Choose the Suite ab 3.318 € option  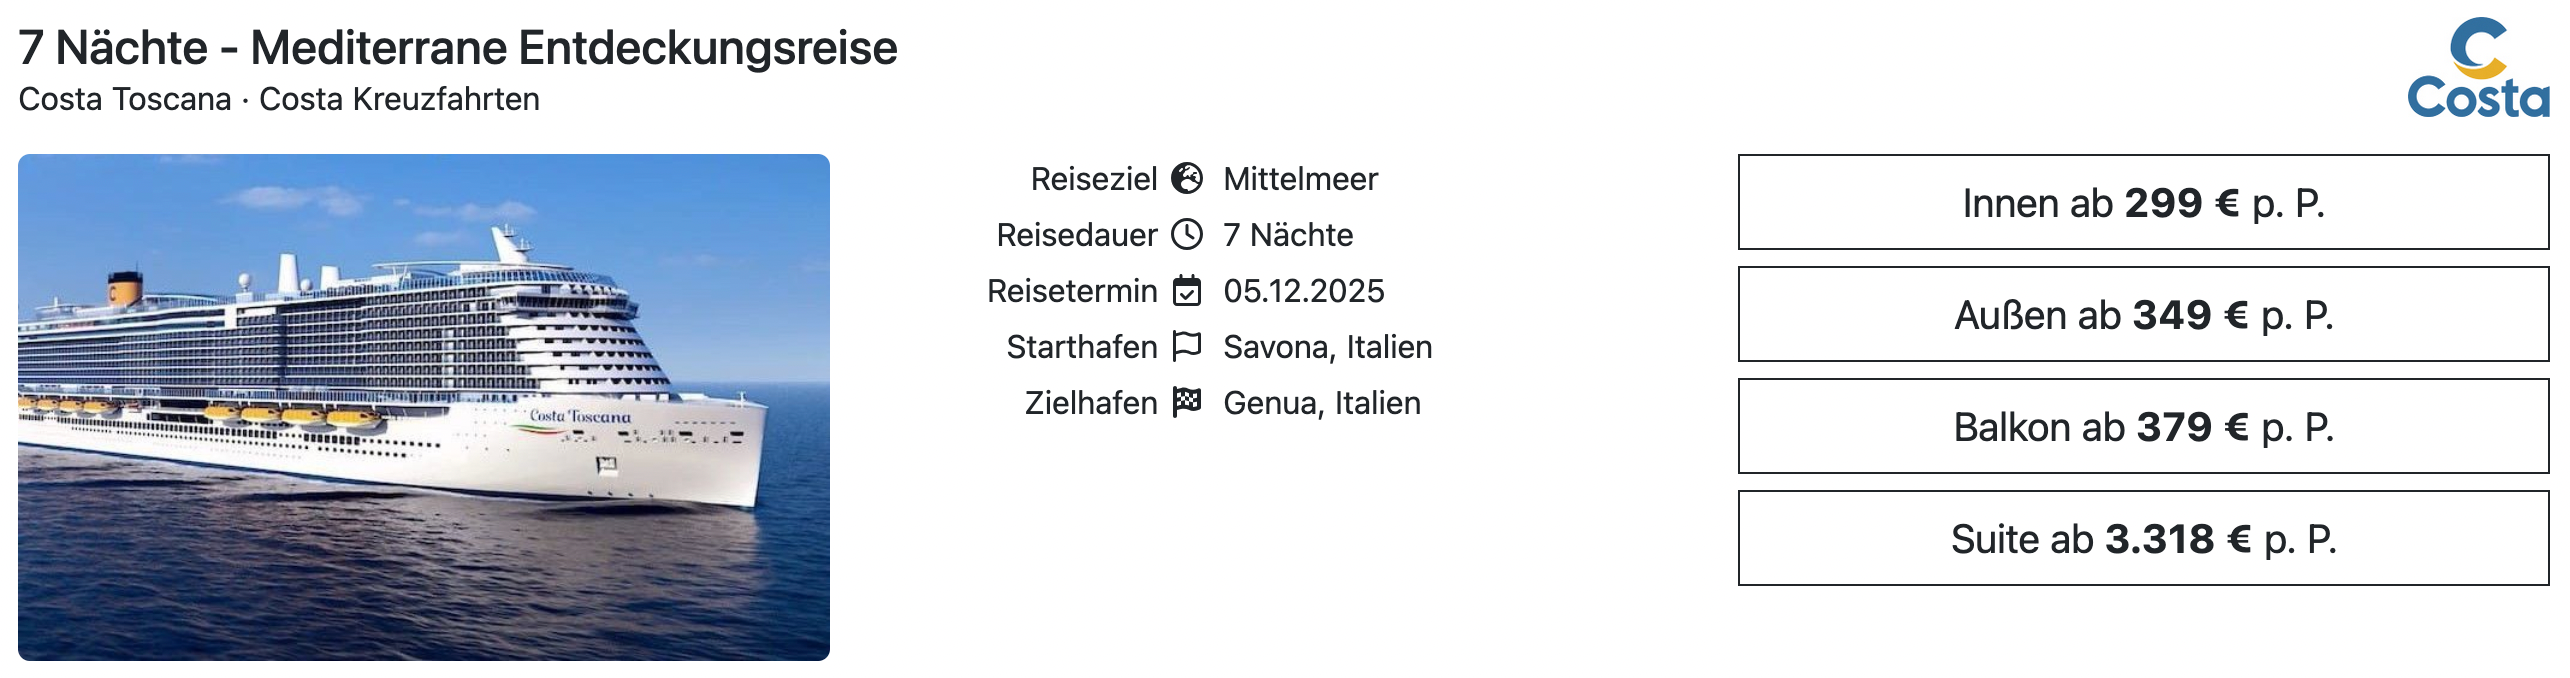pyautogui.click(x=2143, y=539)
